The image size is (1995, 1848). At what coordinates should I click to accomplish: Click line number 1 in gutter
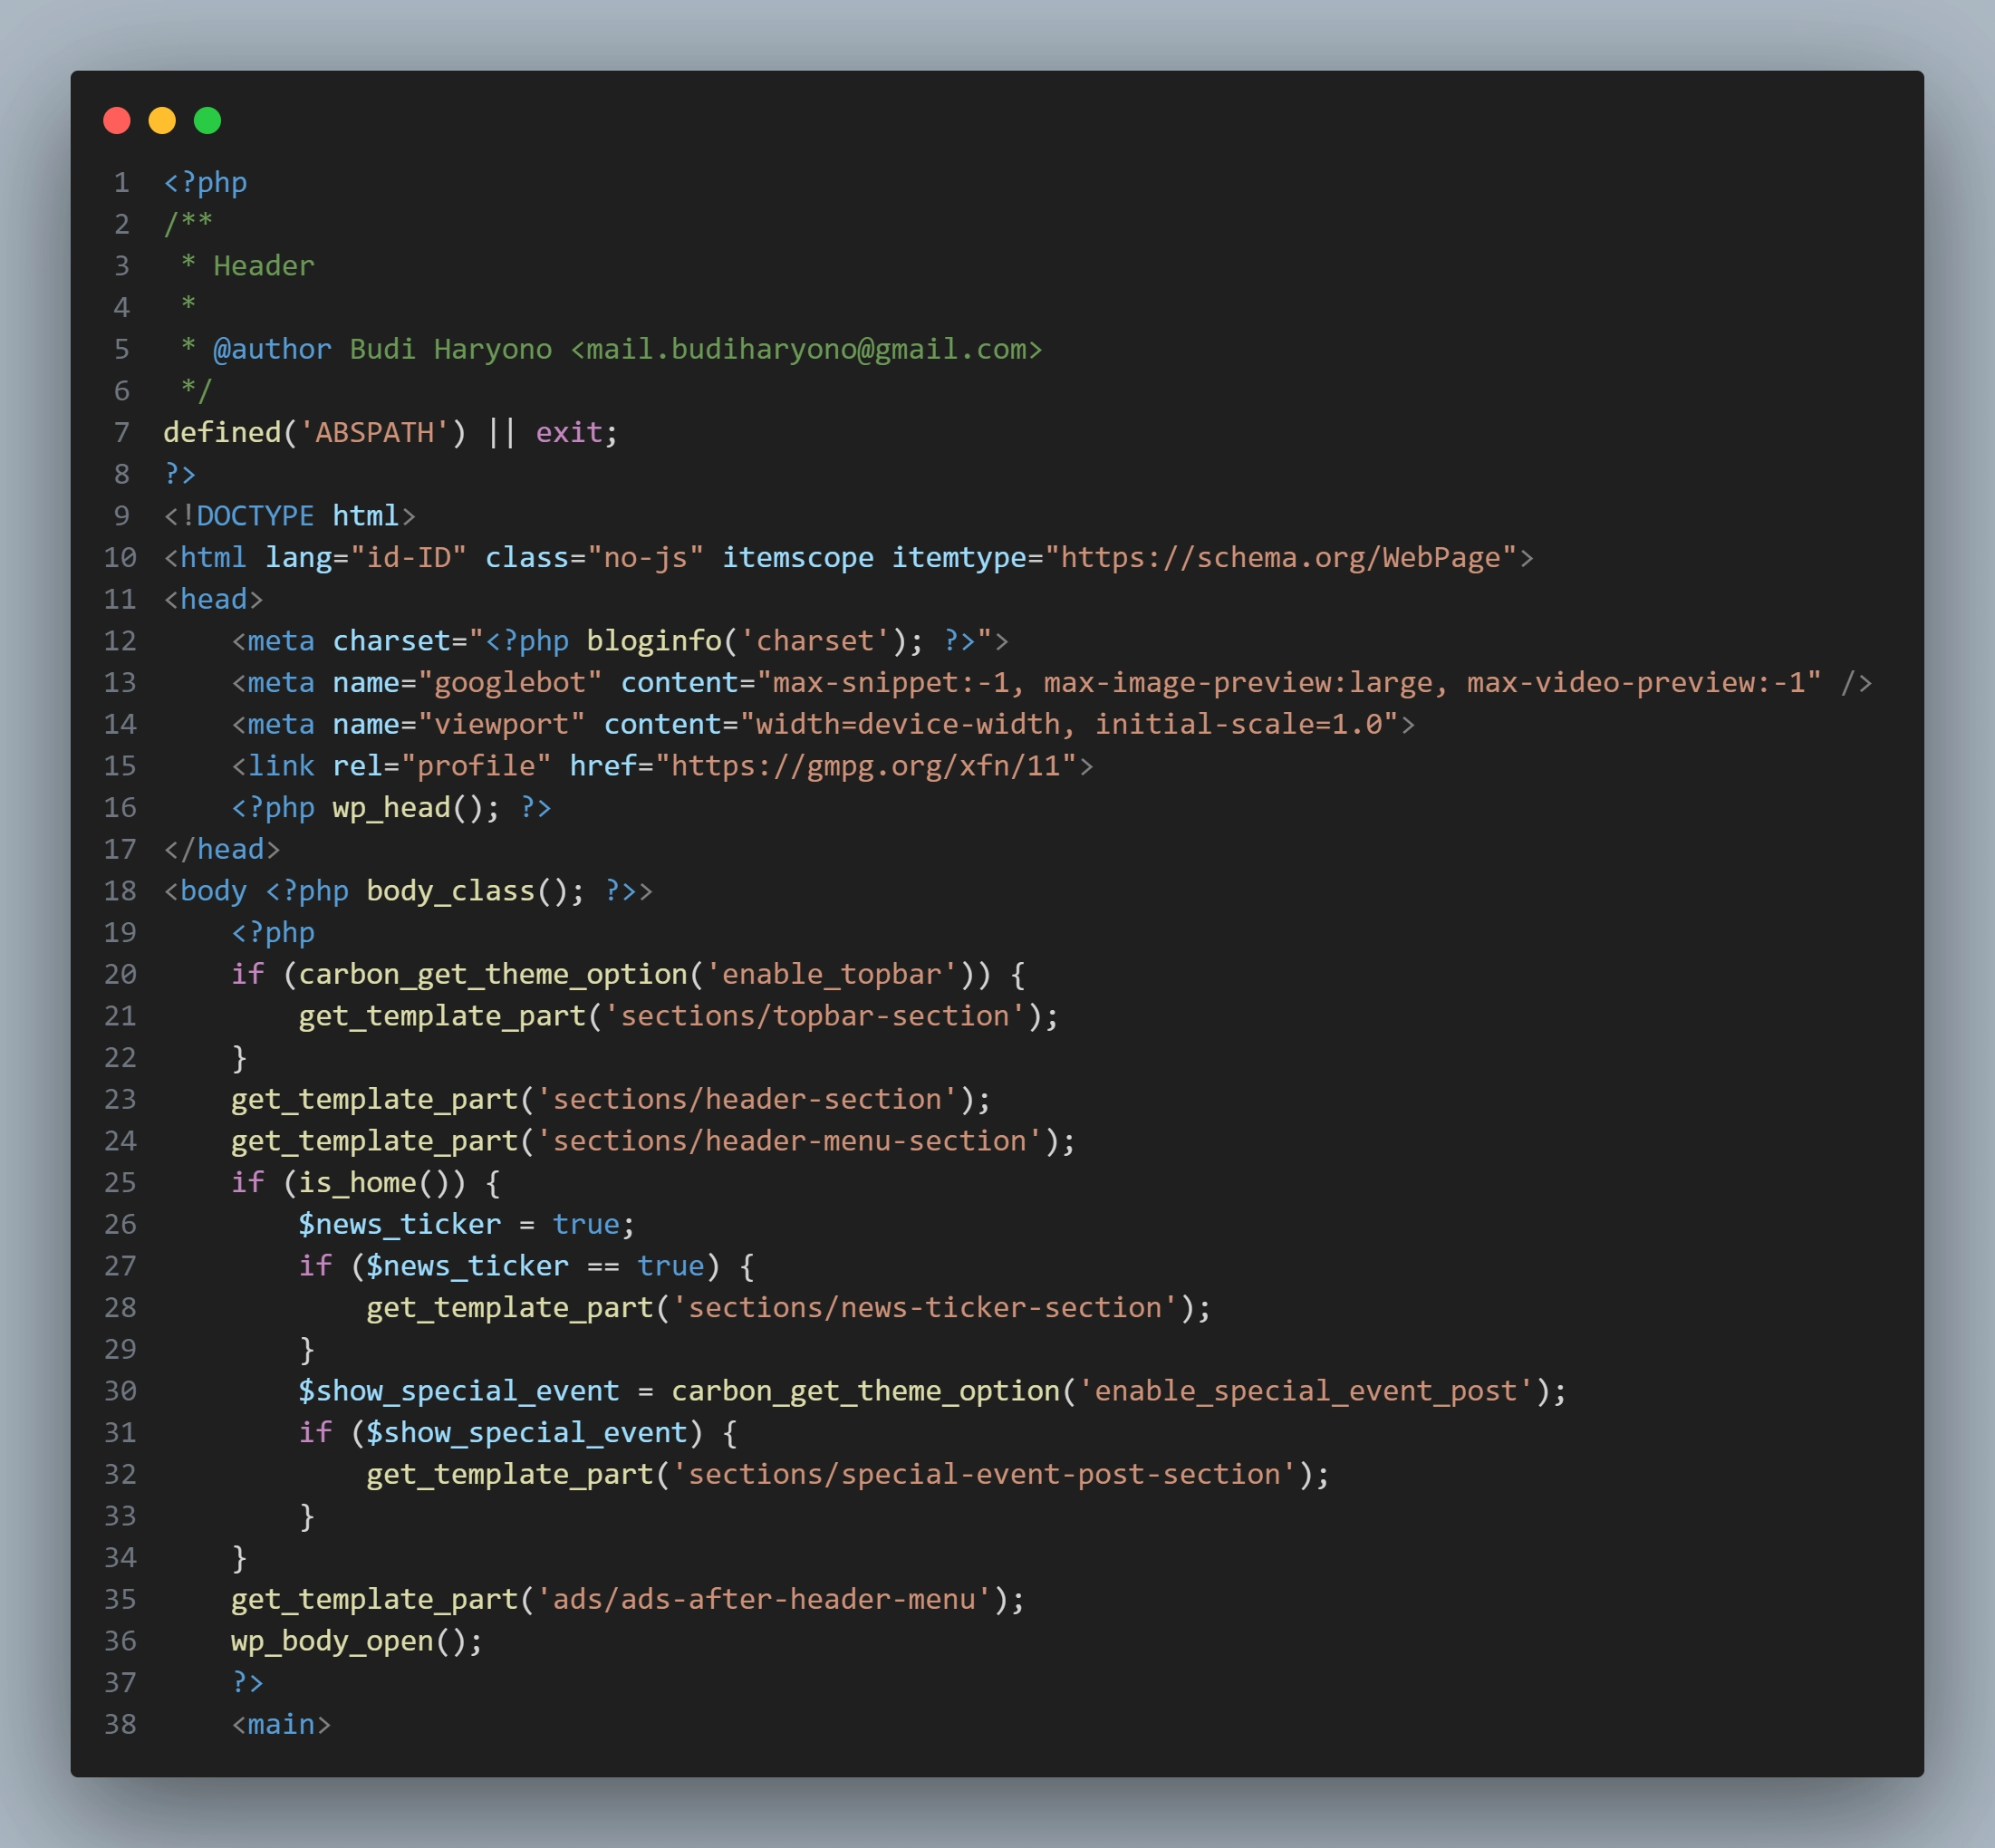coord(121,183)
